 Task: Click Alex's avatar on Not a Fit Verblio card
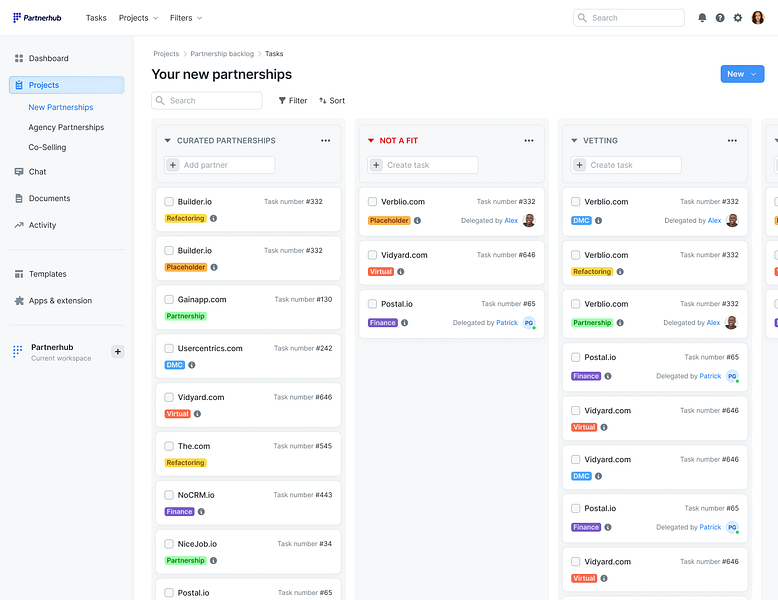coord(529,220)
